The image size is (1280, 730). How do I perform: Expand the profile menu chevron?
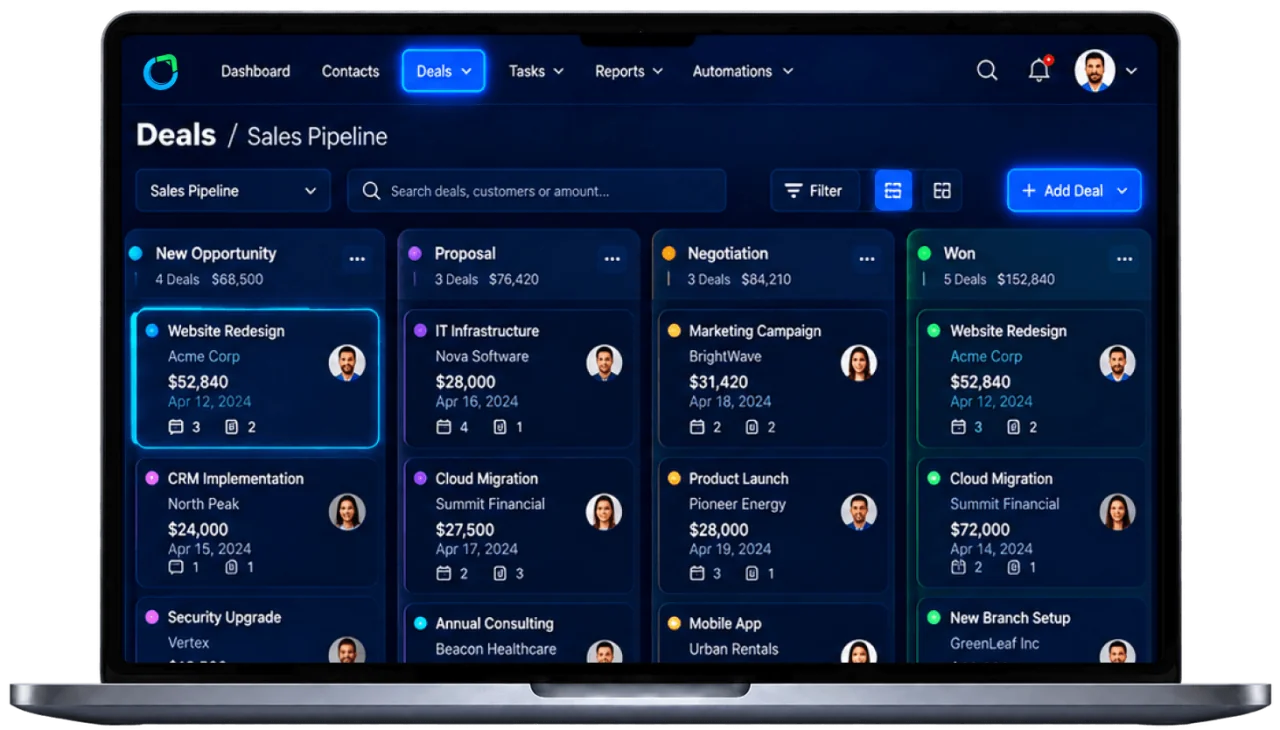(1131, 71)
